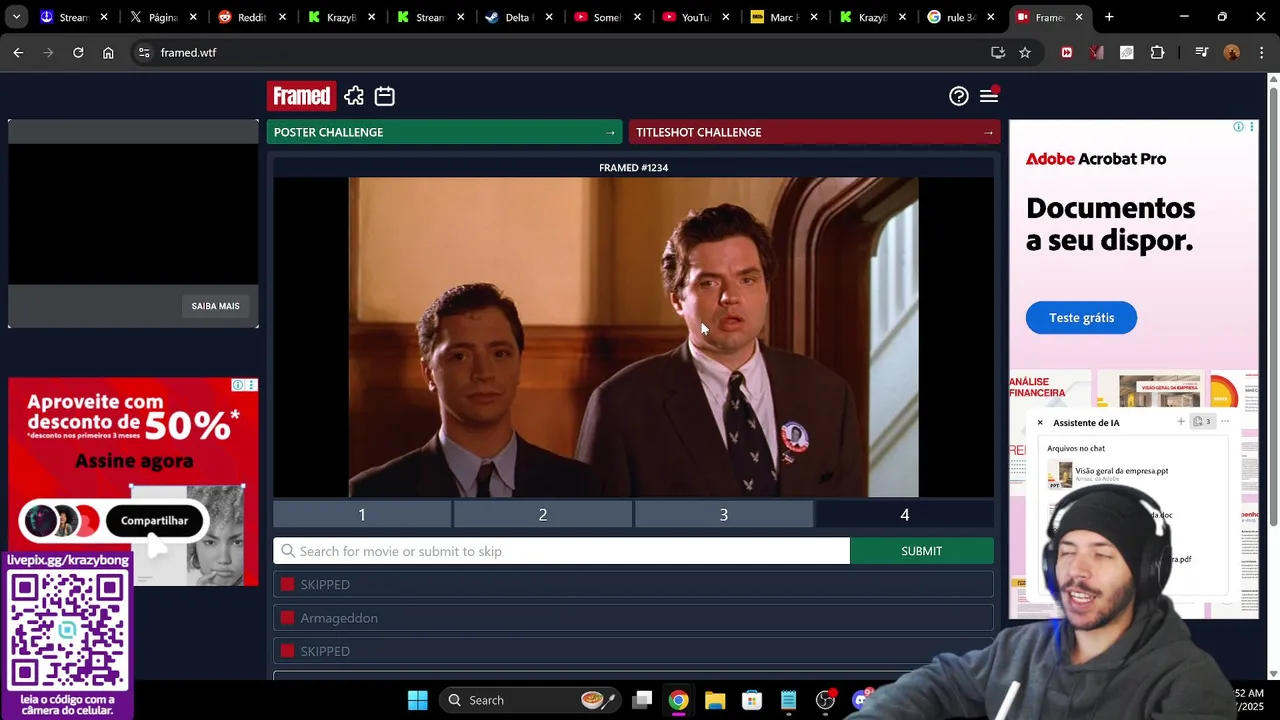Image resolution: width=1280 pixels, height=720 pixels.
Task: Open the calendar archive icon
Action: [385, 96]
